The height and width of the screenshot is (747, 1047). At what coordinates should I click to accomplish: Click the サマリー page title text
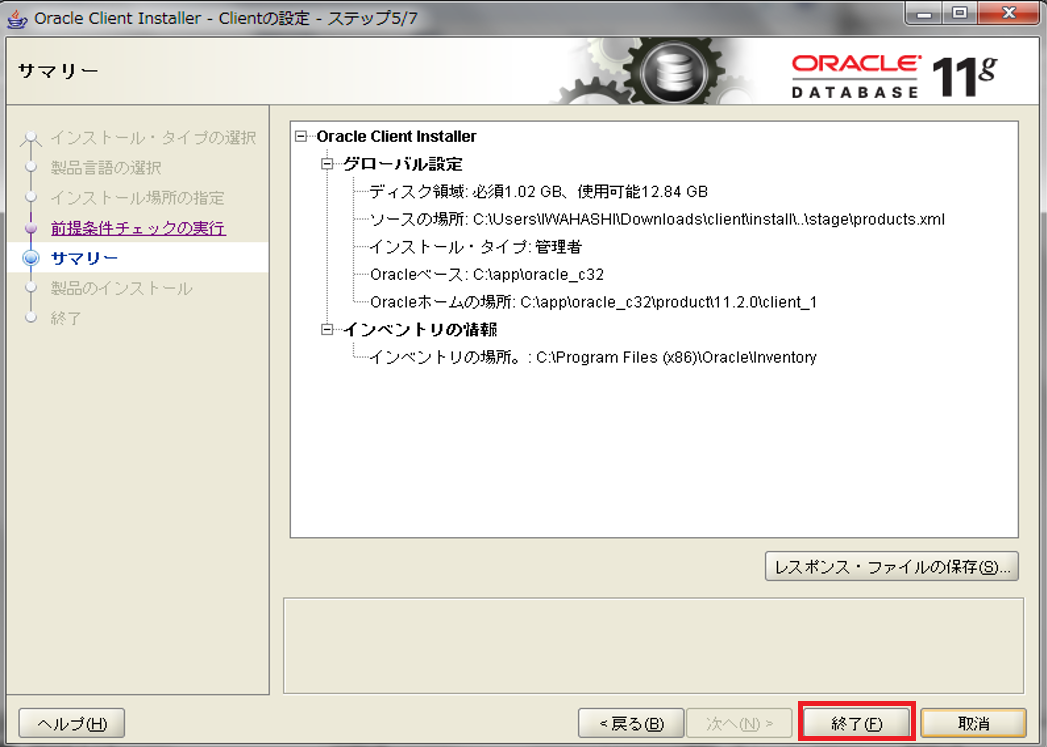click(x=58, y=71)
